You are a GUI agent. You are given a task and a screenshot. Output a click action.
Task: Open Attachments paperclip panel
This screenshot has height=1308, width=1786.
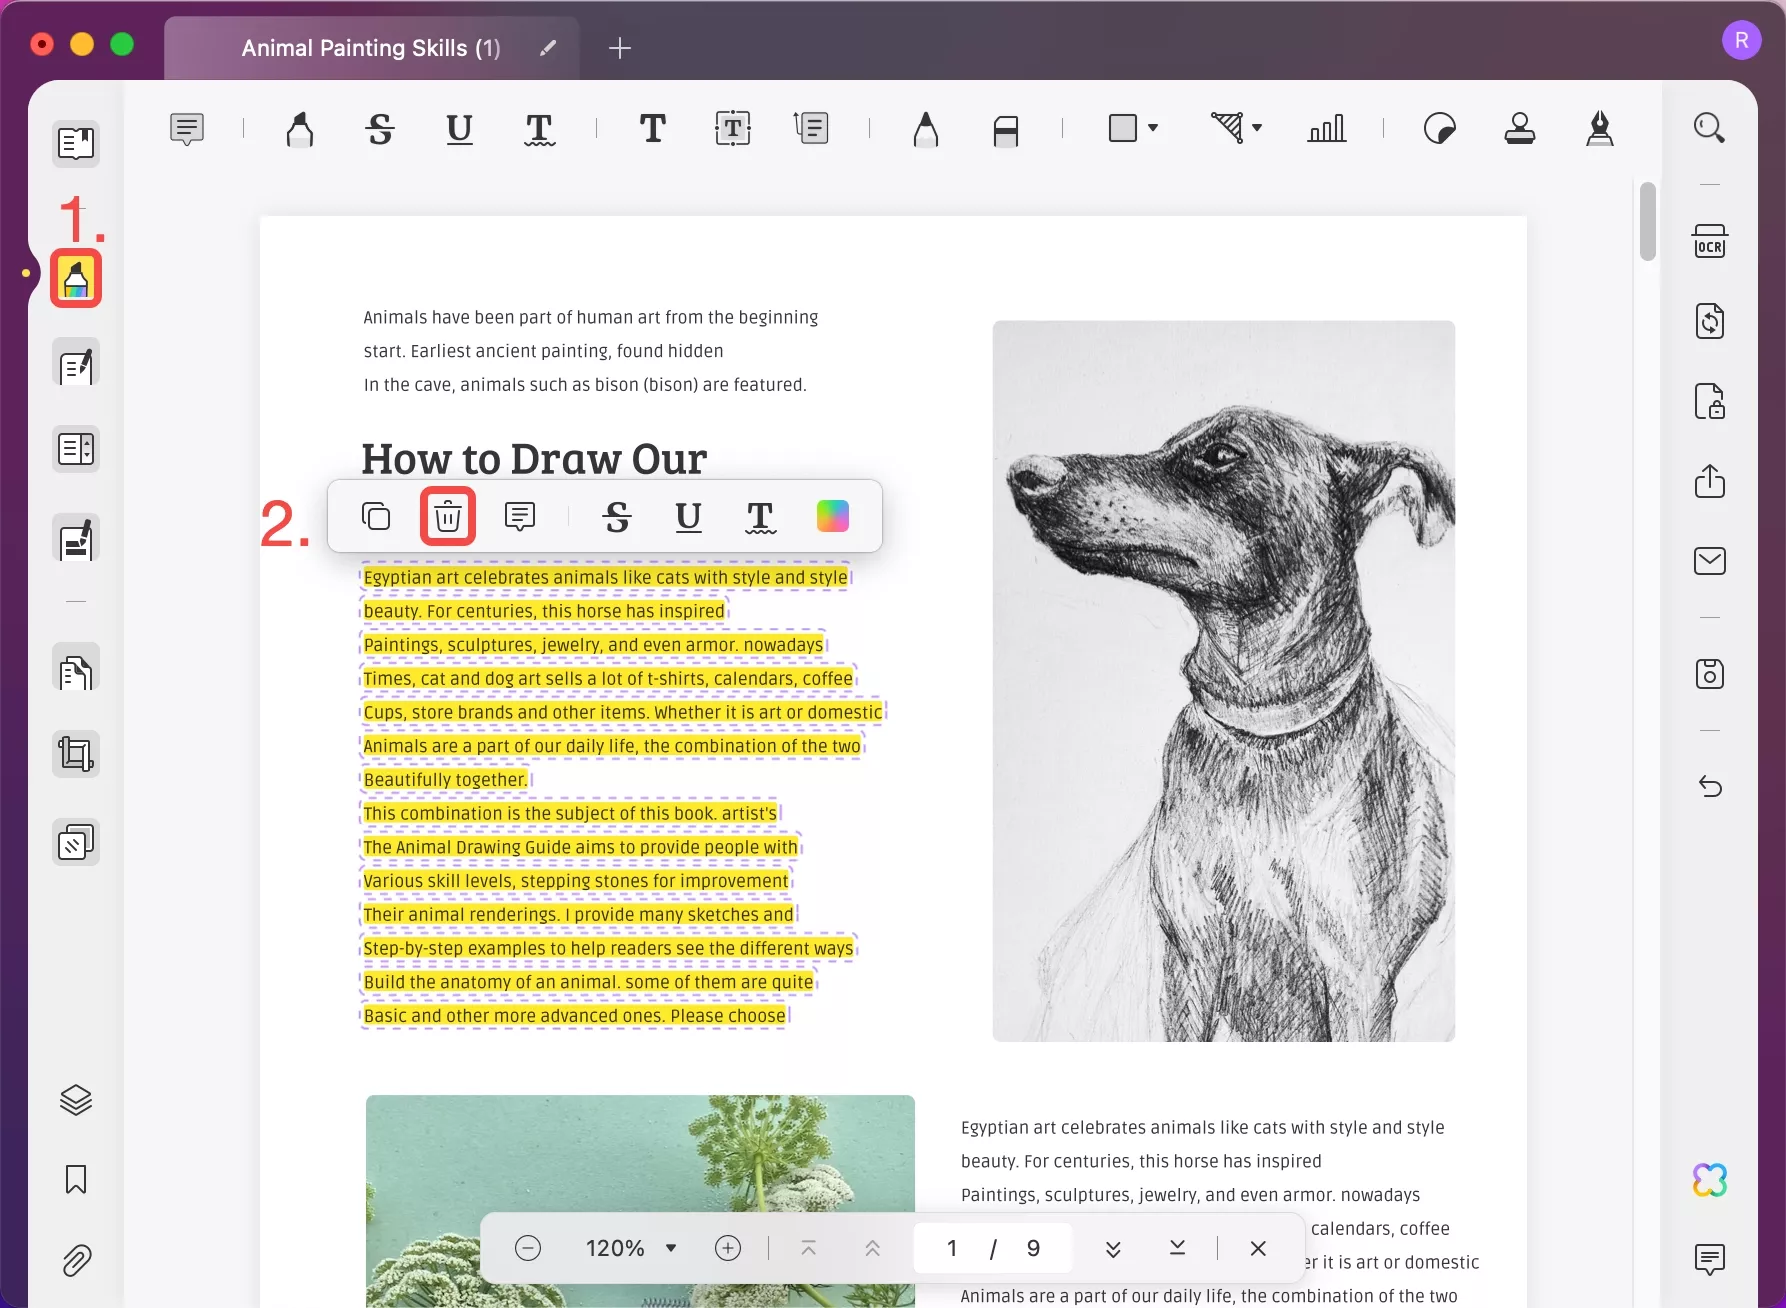(x=76, y=1261)
